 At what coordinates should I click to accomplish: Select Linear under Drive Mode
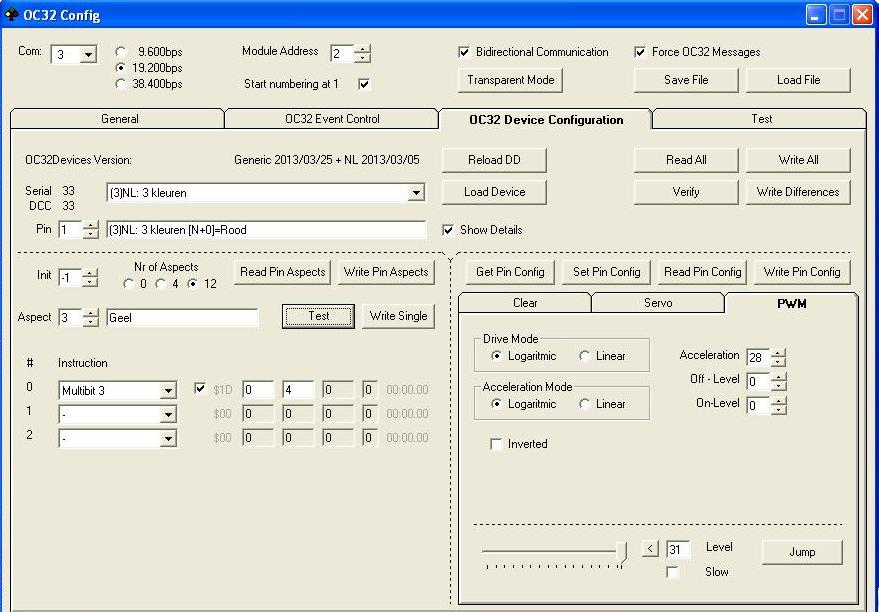pos(584,356)
